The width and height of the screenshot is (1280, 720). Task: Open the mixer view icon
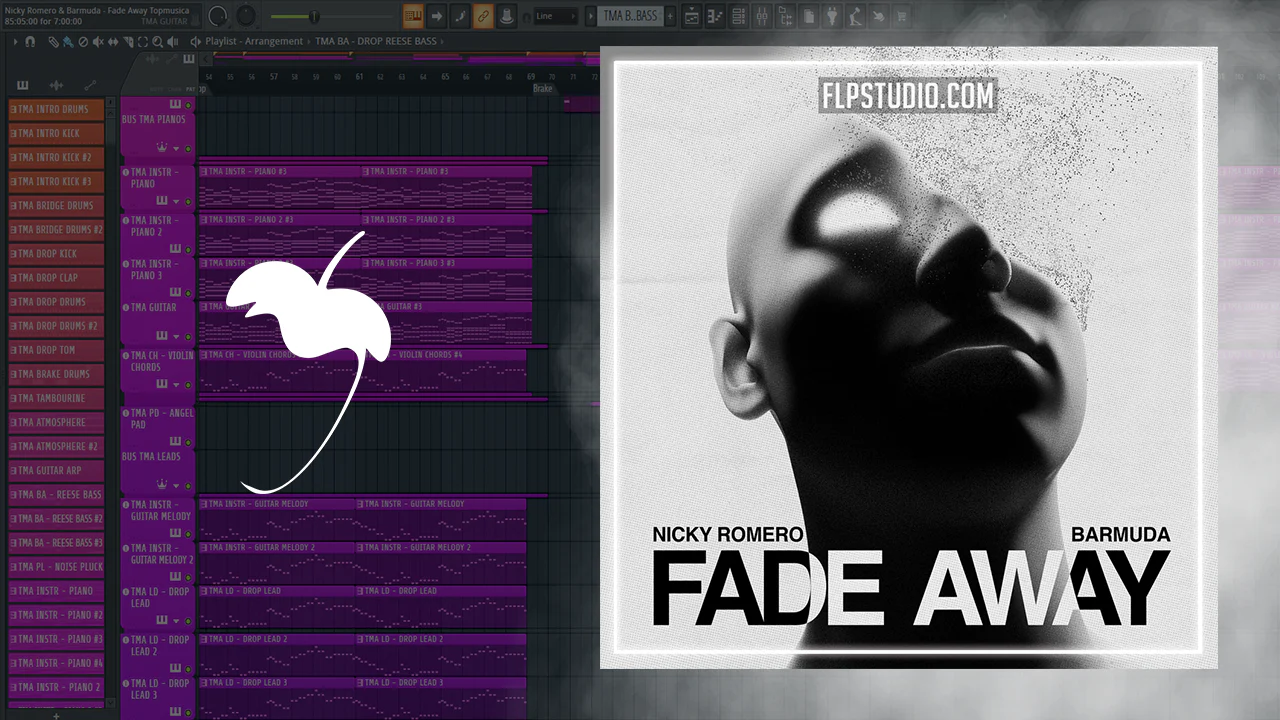(x=762, y=16)
